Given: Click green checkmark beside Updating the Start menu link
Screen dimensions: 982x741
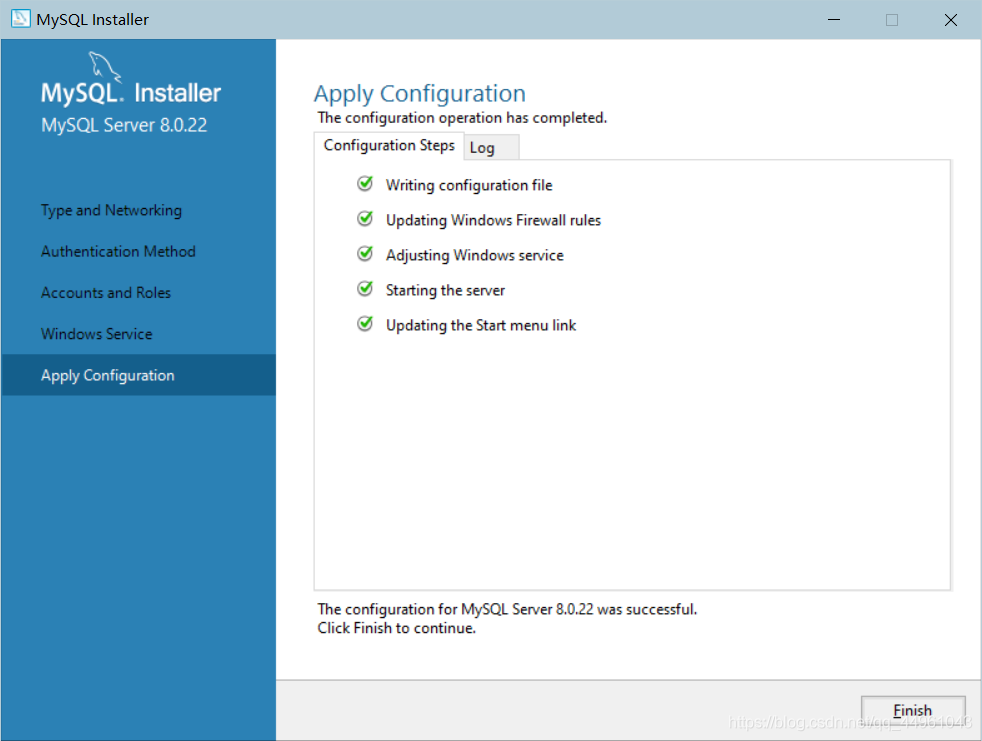Looking at the screenshot, I should pyautogui.click(x=365, y=324).
